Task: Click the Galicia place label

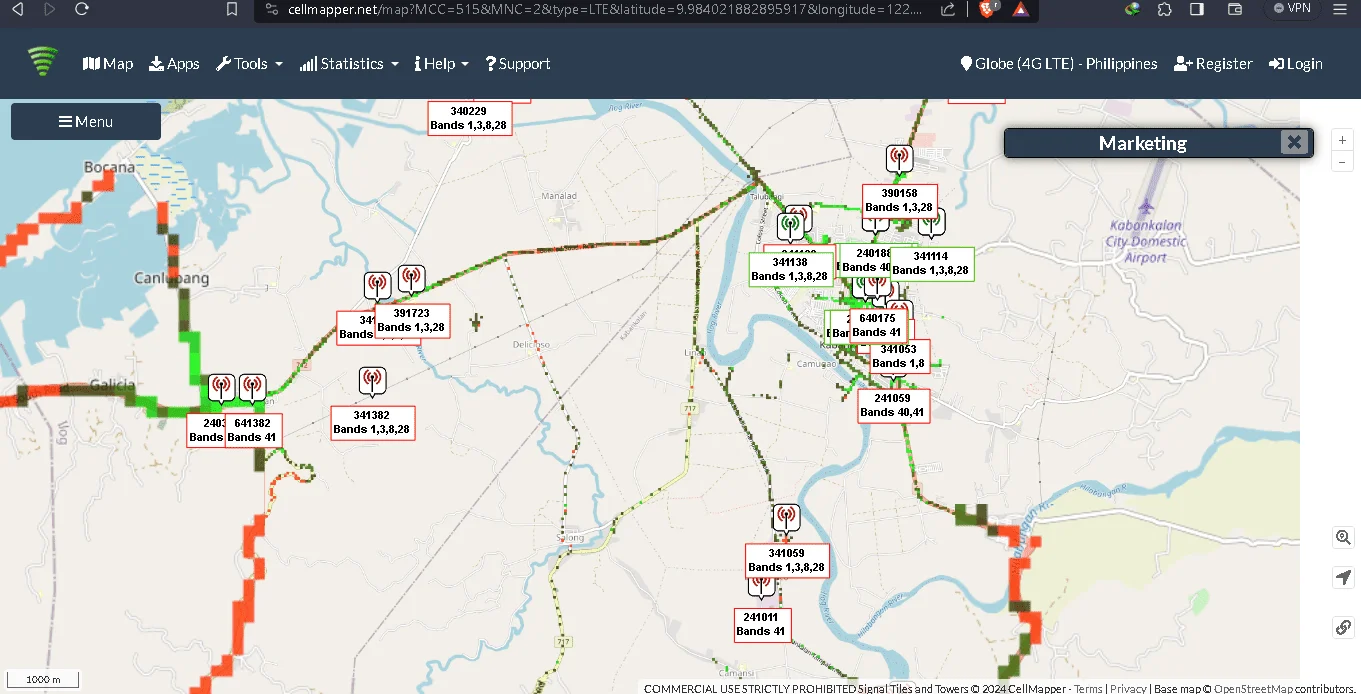Action: click(x=112, y=384)
